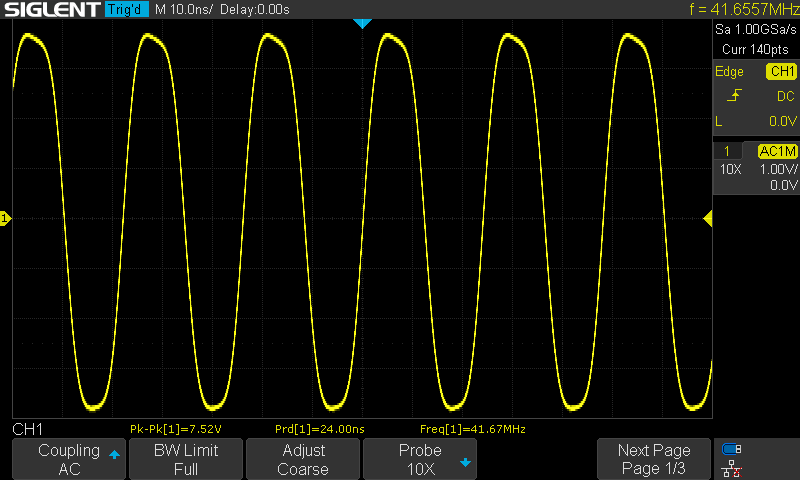Click the blue trigger position marker at top
Image resolution: width=800 pixels, height=480 pixels.
[x=362, y=23]
